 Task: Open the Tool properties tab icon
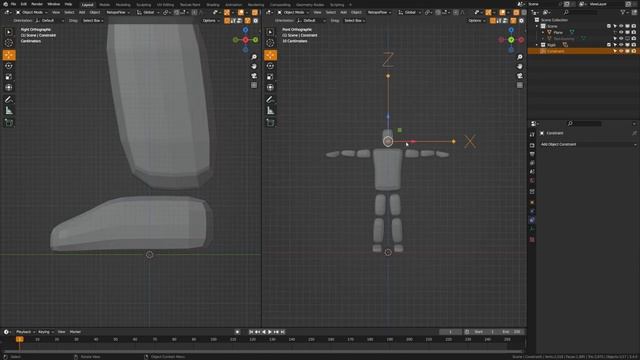532,134
